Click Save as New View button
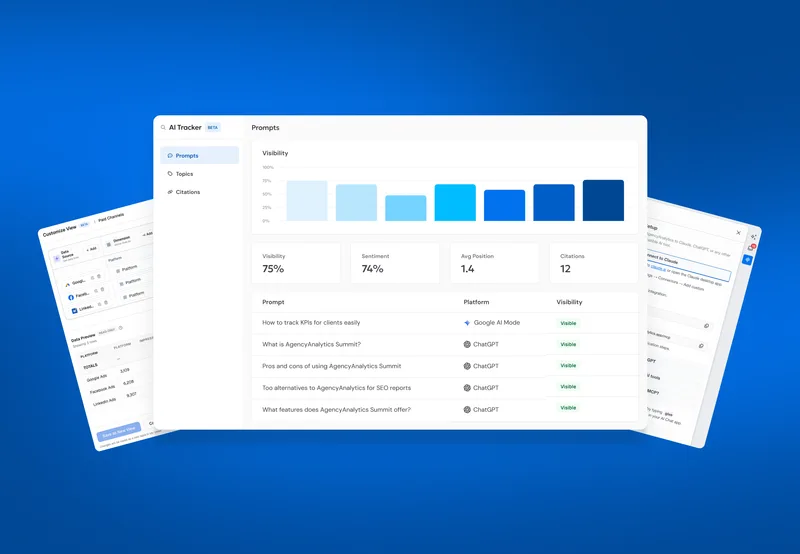800x554 pixels. 119,432
